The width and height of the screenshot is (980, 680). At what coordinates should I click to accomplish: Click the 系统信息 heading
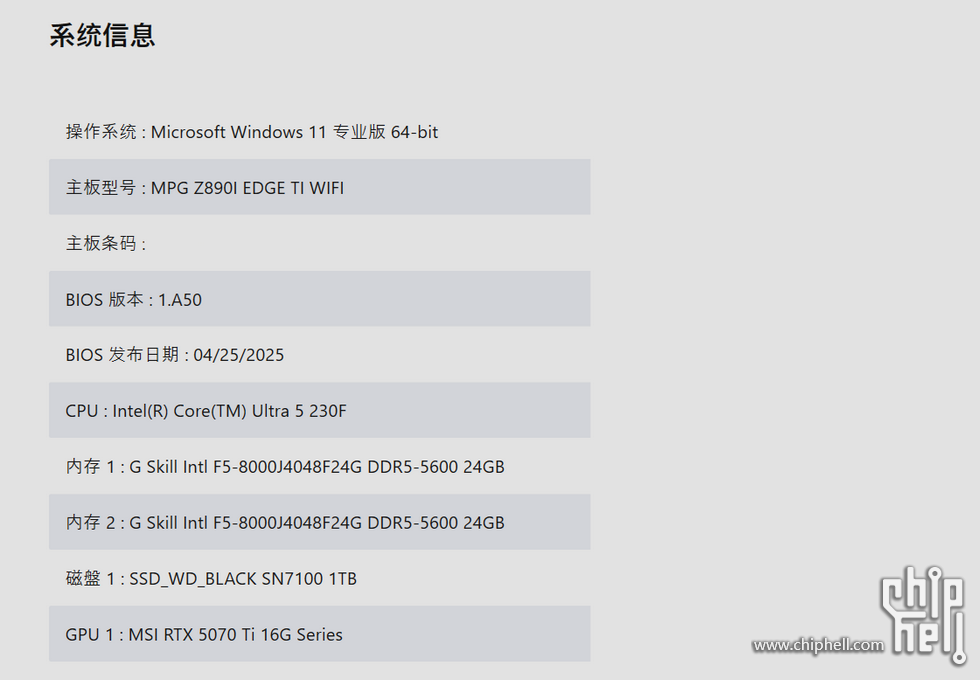(102, 35)
